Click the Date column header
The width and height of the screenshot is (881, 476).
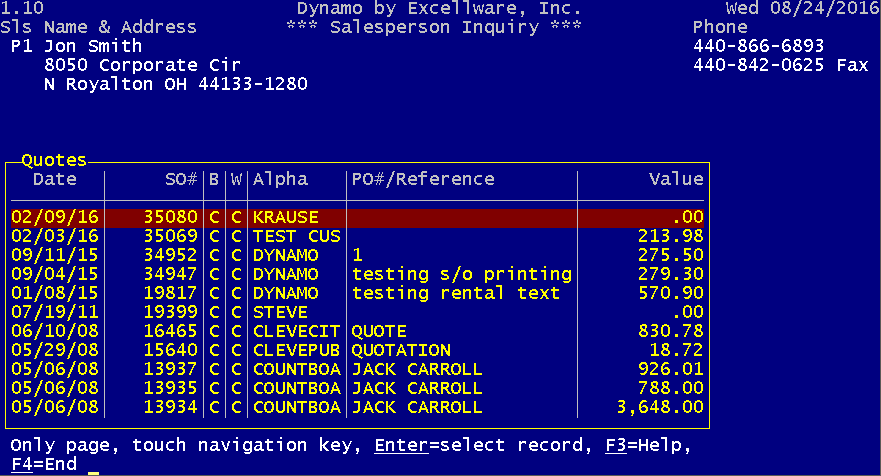coord(55,179)
